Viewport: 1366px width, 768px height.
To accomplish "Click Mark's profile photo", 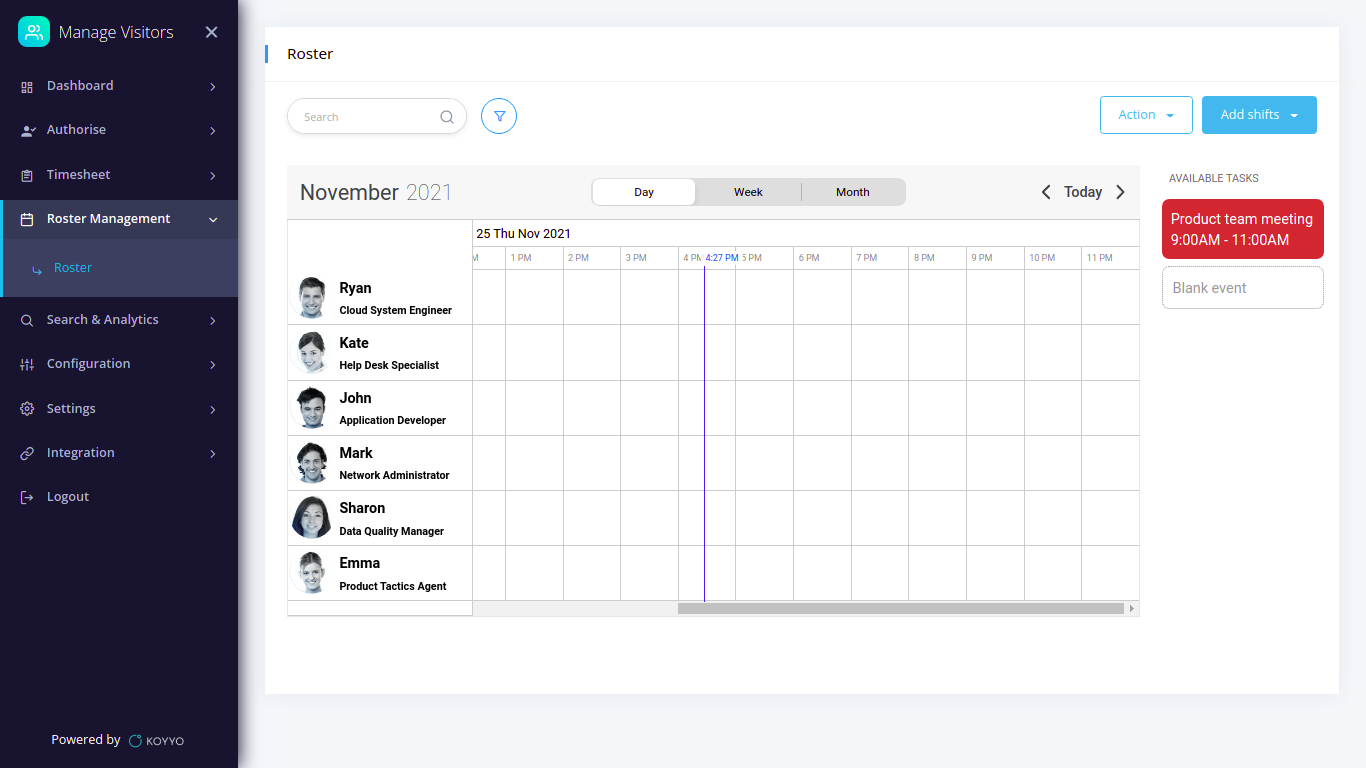I will tap(312, 463).
